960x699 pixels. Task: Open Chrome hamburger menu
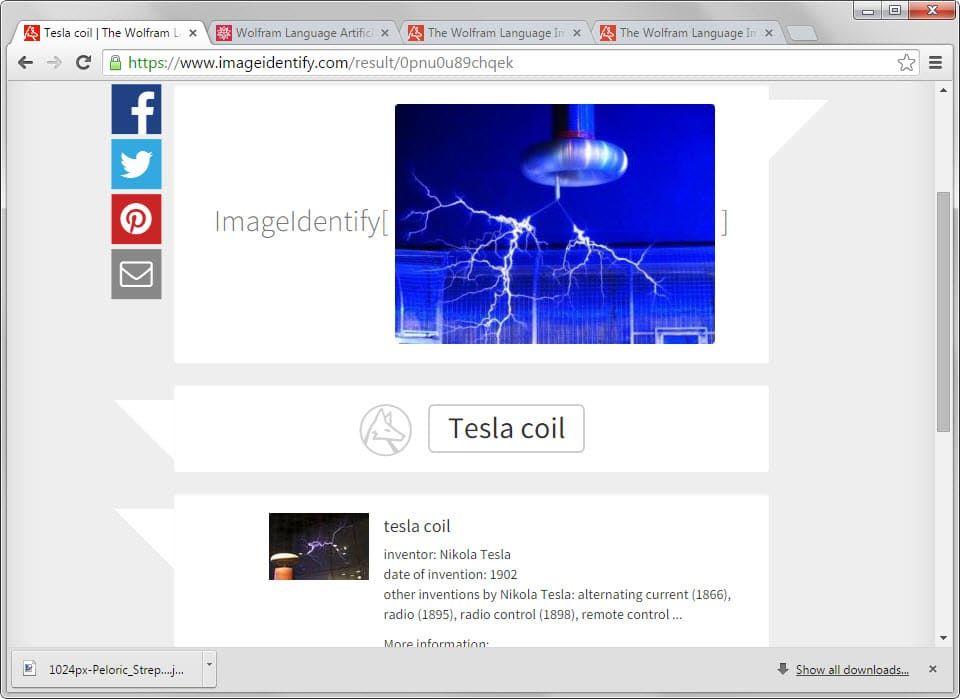tap(935, 62)
